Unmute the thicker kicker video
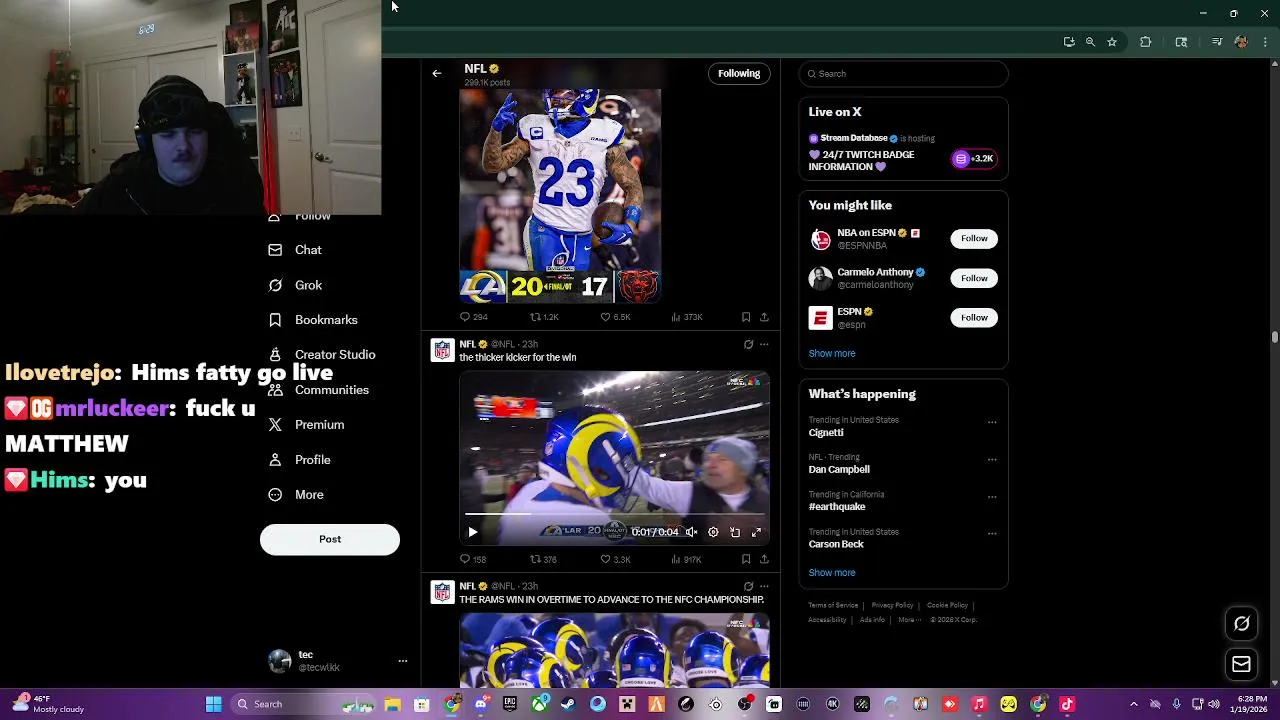1280x720 pixels. [x=691, y=532]
